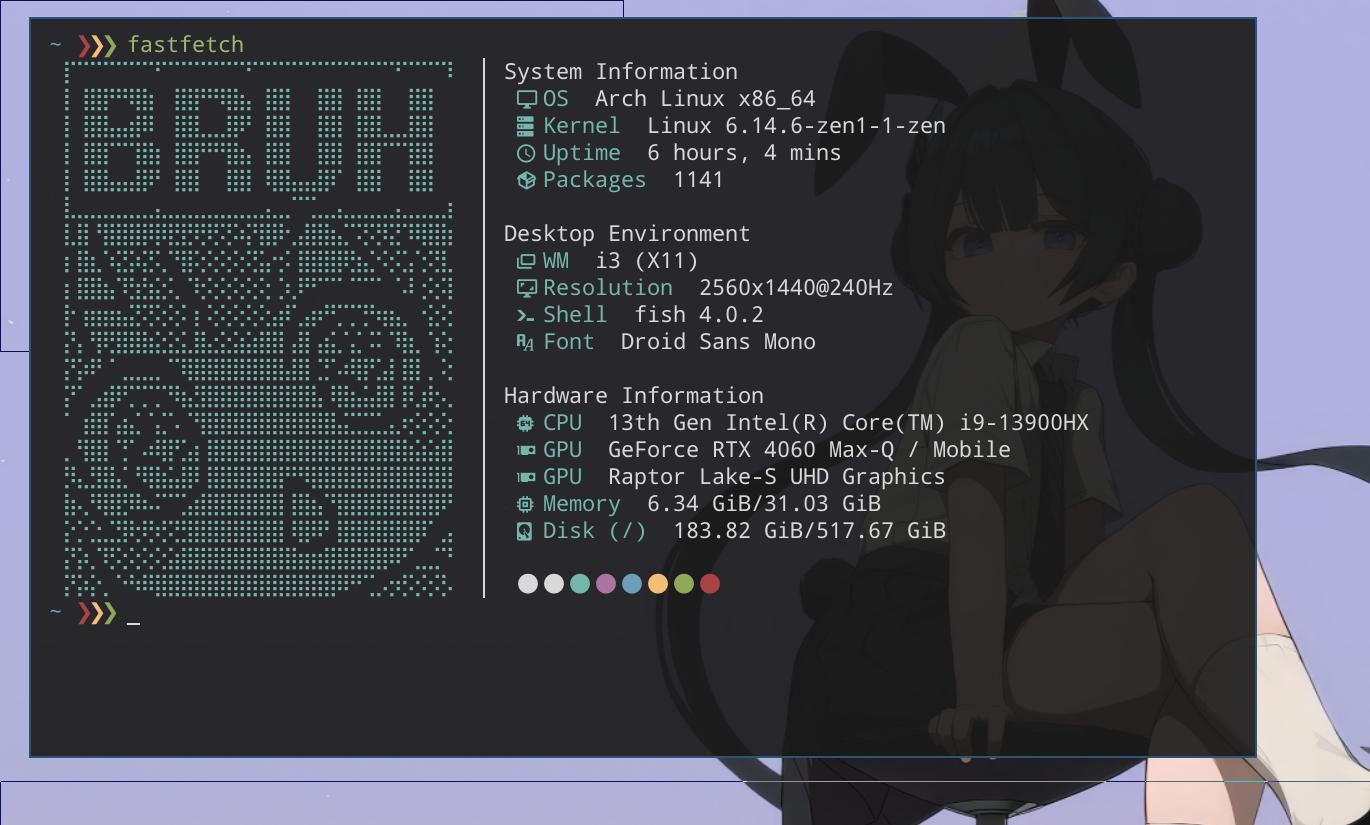
Task: Click the prompt arrows on the cursor line
Action: click(x=97, y=612)
